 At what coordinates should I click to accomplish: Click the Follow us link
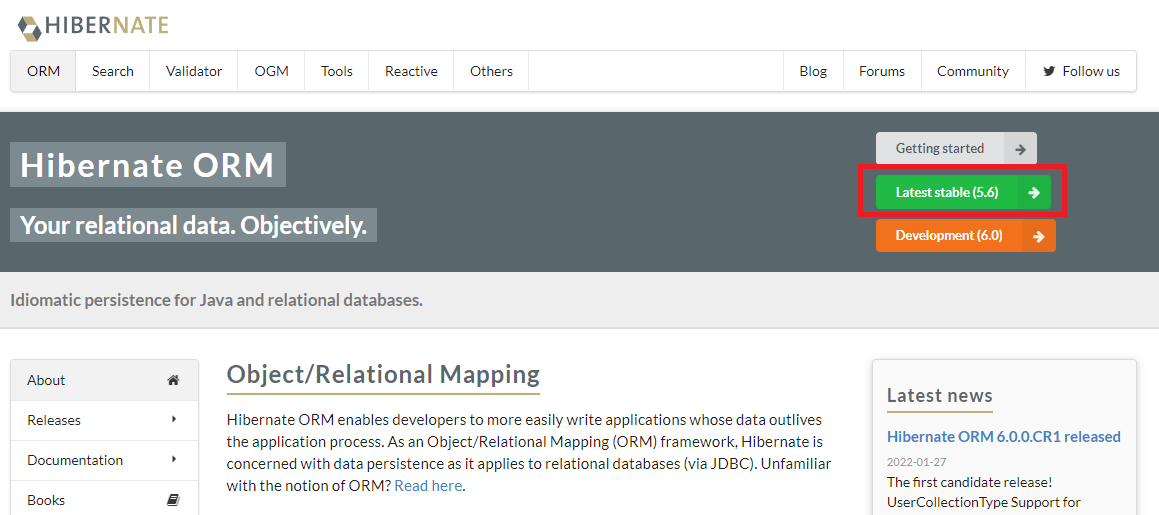(1081, 72)
